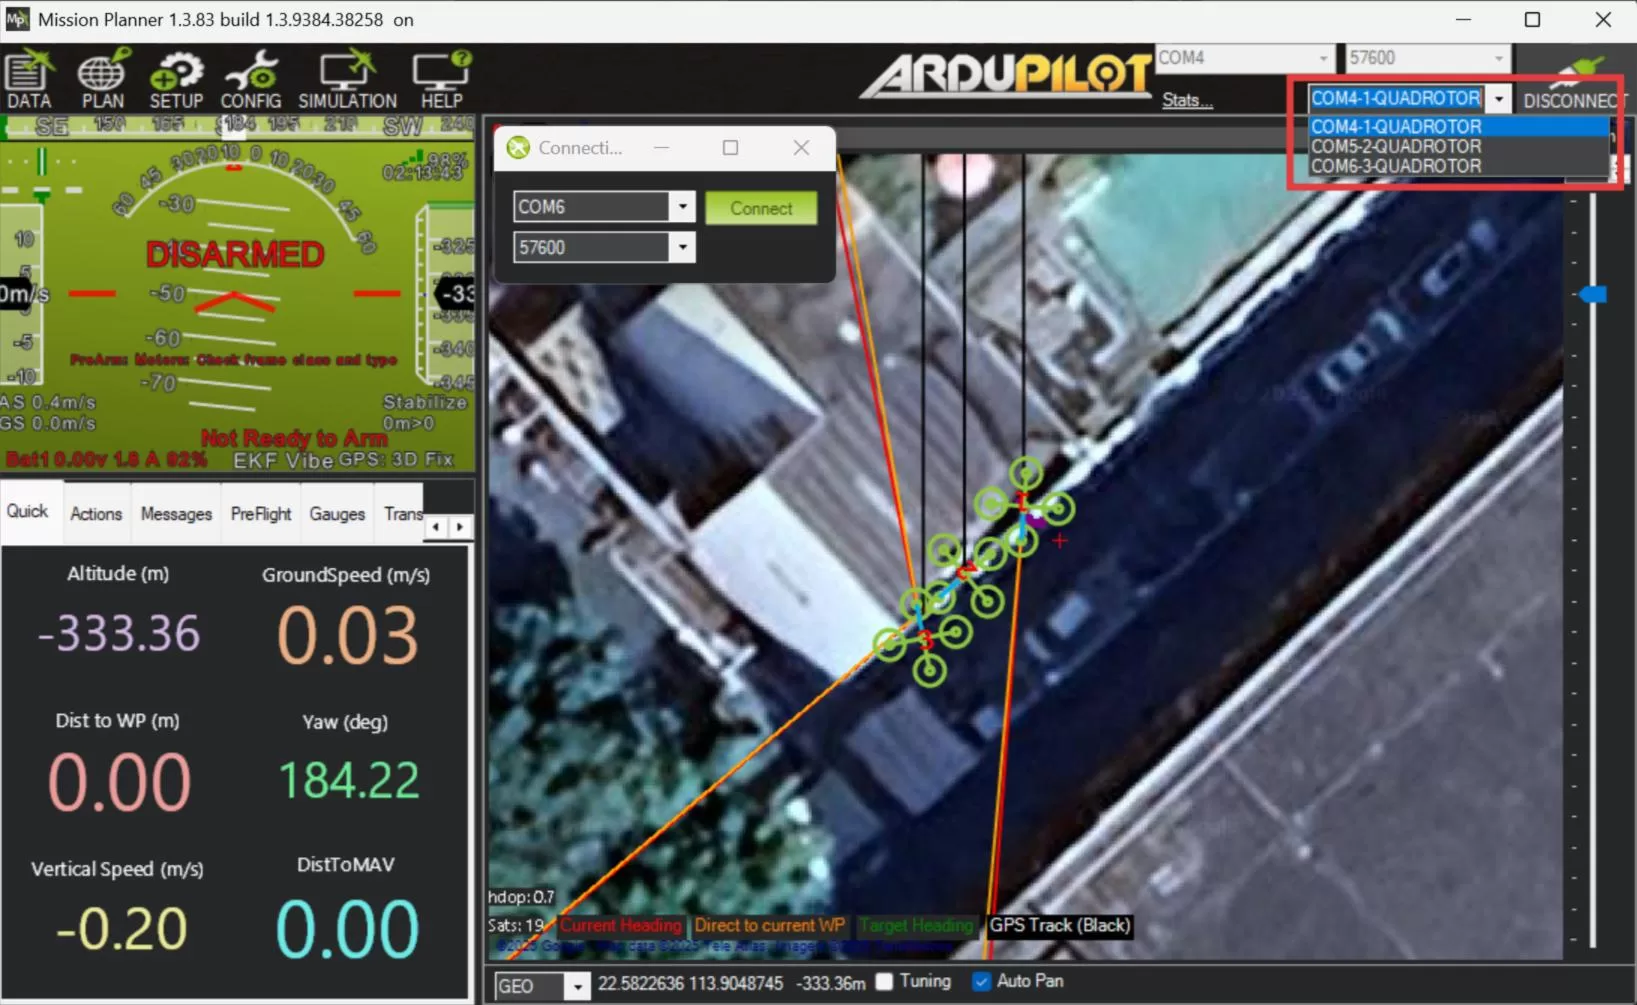Select COM6-3-QUADROTOR from the dropdown list
1637x1005 pixels.
[1458, 166]
